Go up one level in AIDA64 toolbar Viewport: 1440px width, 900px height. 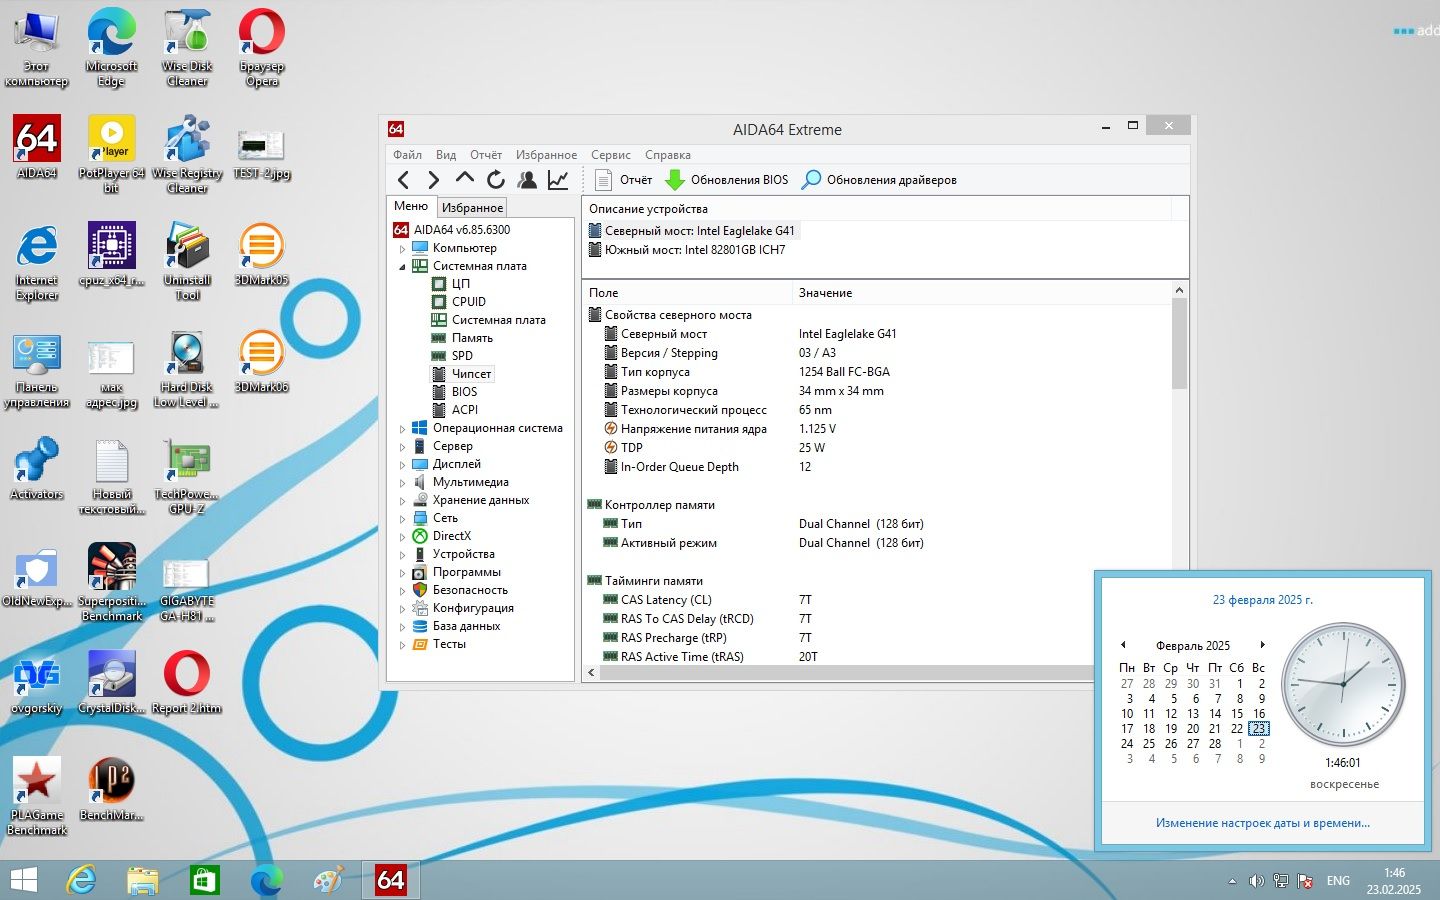click(x=464, y=179)
